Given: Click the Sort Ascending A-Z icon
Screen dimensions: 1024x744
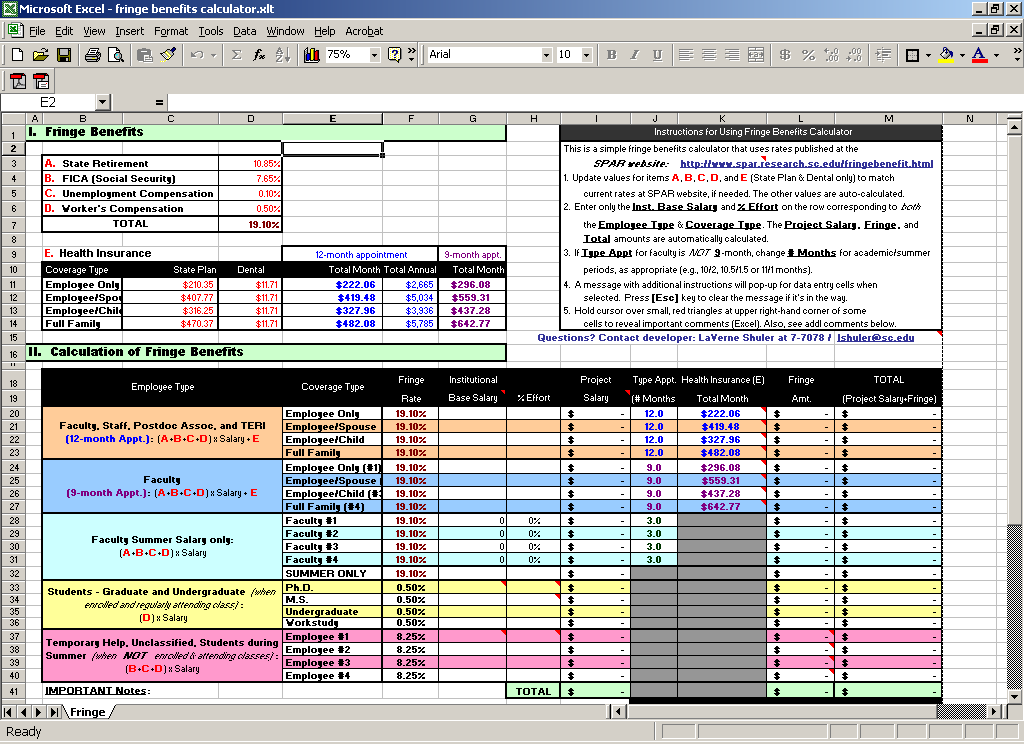Looking at the screenshot, I should click(x=282, y=55).
